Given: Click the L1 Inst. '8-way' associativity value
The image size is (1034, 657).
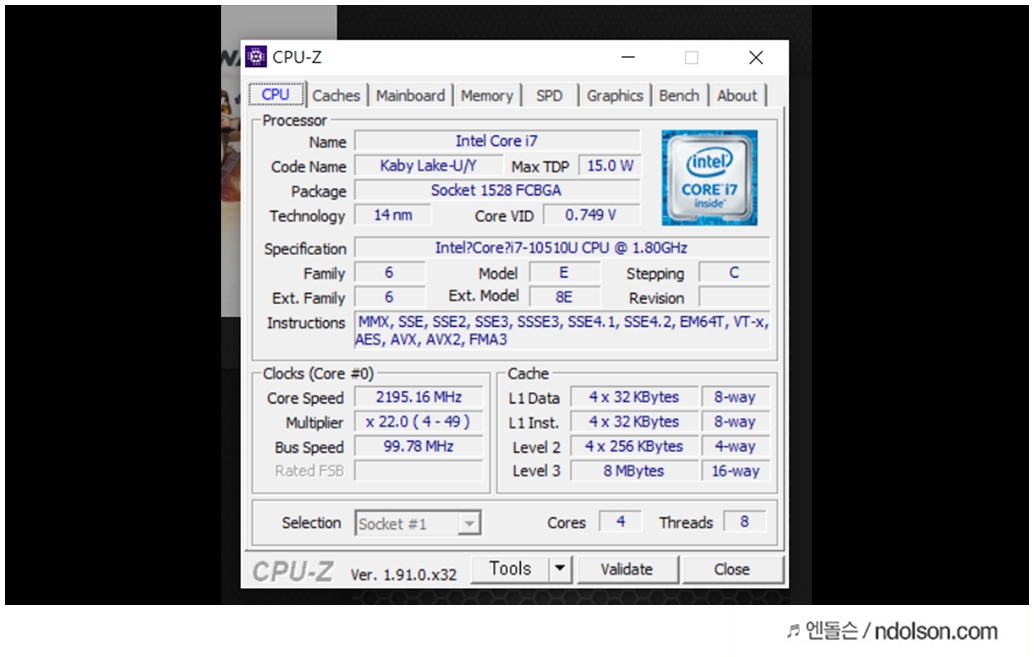Looking at the screenshot, I should (735, 422).
